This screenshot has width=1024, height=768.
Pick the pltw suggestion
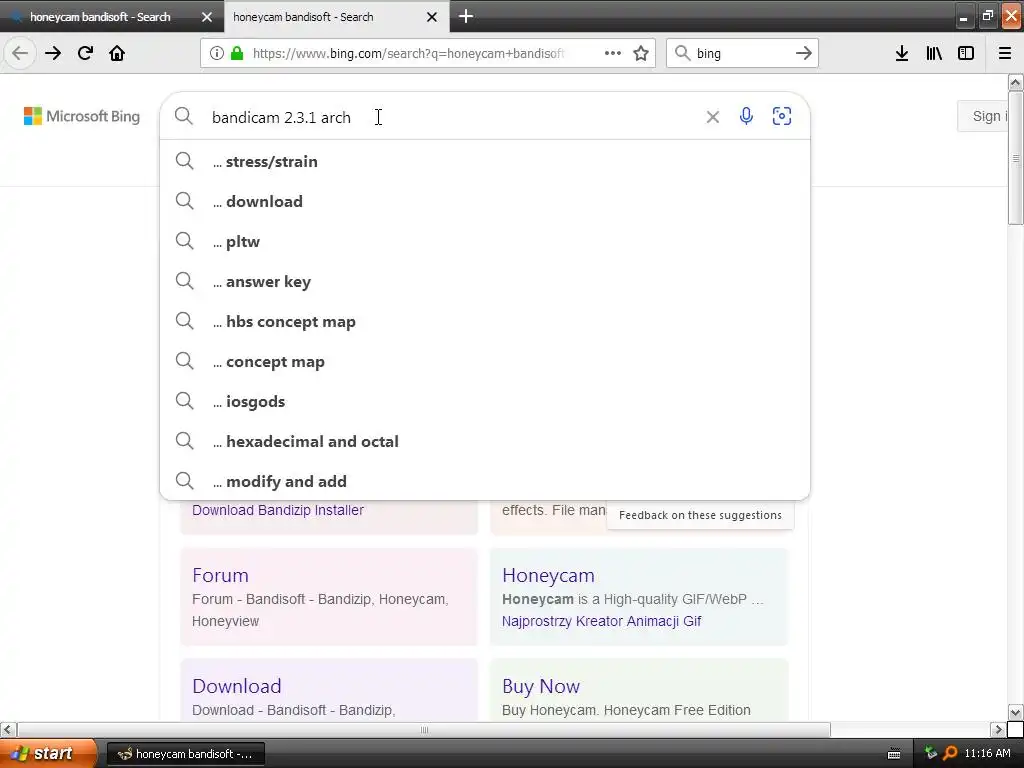[485, 242]
